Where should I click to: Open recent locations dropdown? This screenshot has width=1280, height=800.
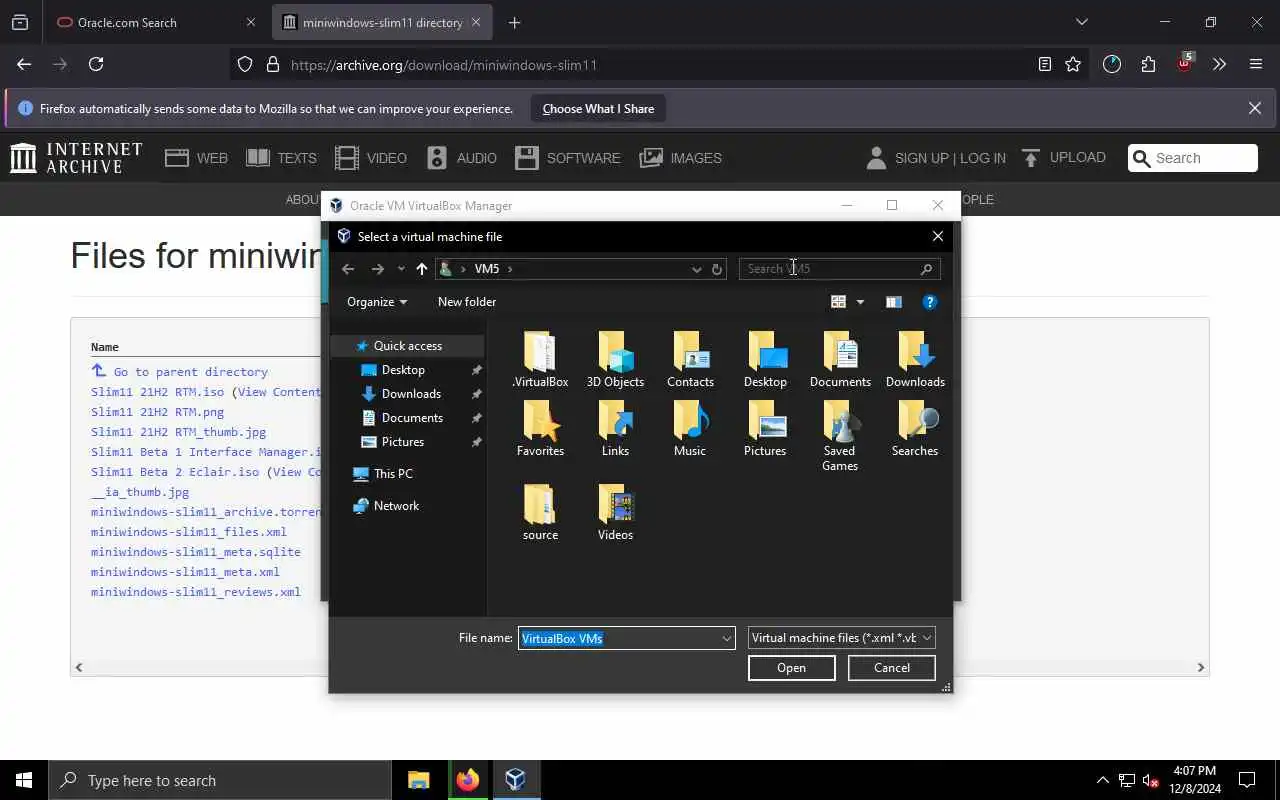[x=401, y=269]
